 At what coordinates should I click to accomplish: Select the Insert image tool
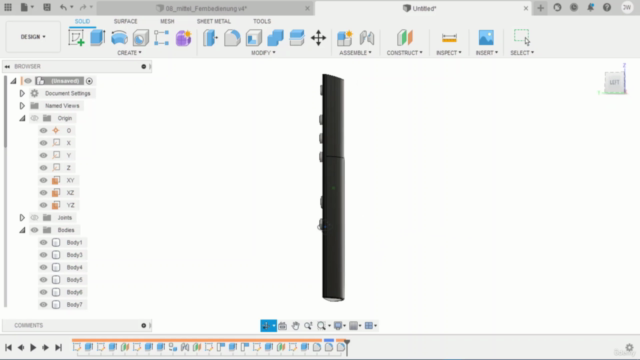486,38
